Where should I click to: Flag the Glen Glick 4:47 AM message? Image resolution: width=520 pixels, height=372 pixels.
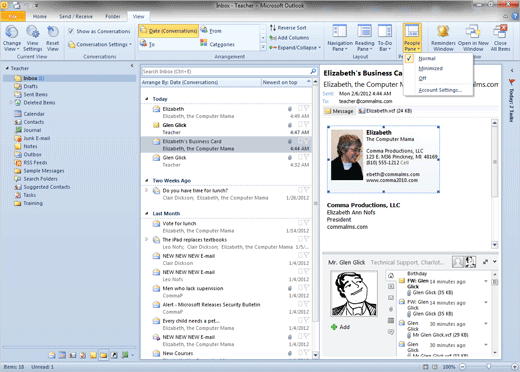coord(306,124)
